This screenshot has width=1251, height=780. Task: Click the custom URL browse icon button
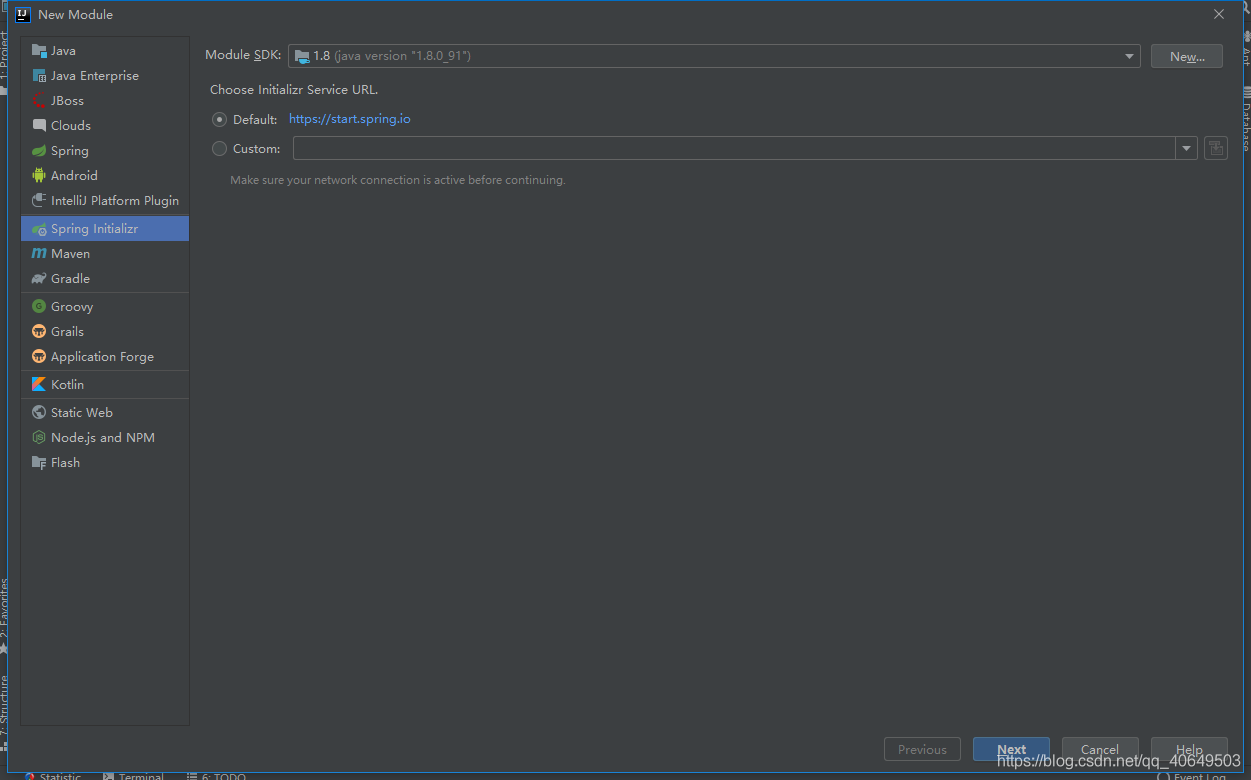(x=1216, y=148)
